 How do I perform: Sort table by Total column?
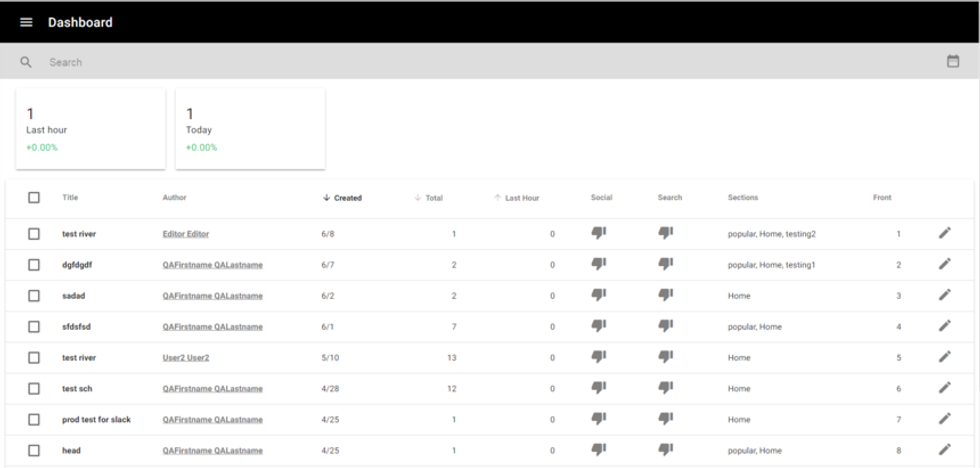pos(433,198)
